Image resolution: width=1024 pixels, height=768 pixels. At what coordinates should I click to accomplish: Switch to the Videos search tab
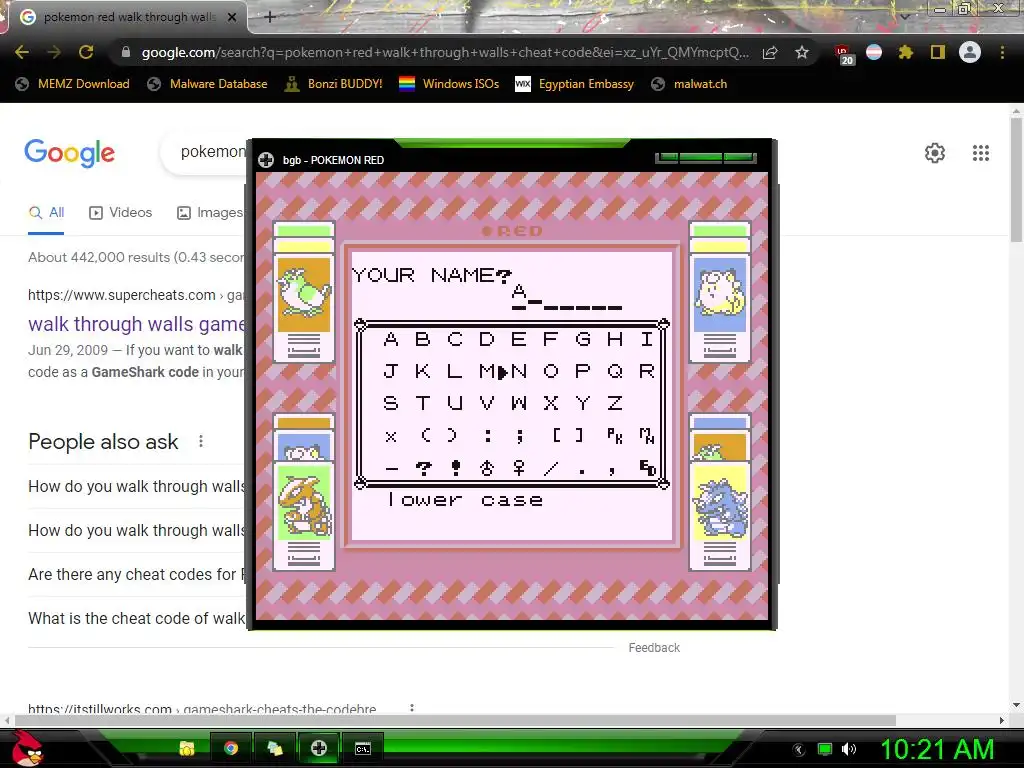coord(121,213)
